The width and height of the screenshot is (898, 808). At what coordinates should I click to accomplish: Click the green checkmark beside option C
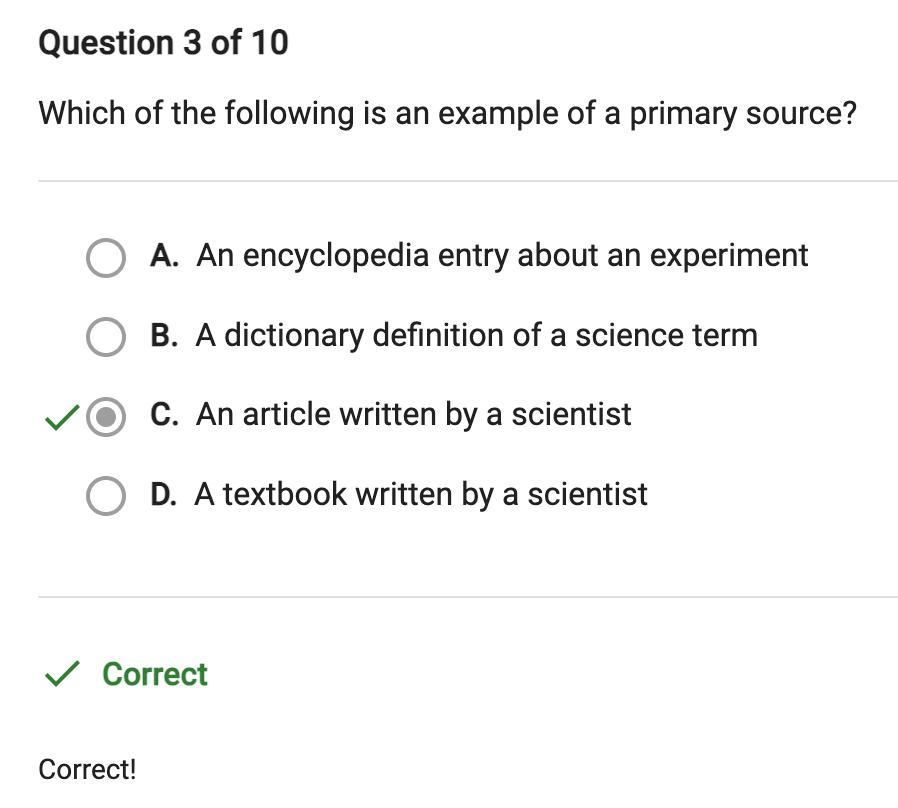pyautogui.click(x=61, y=418)
